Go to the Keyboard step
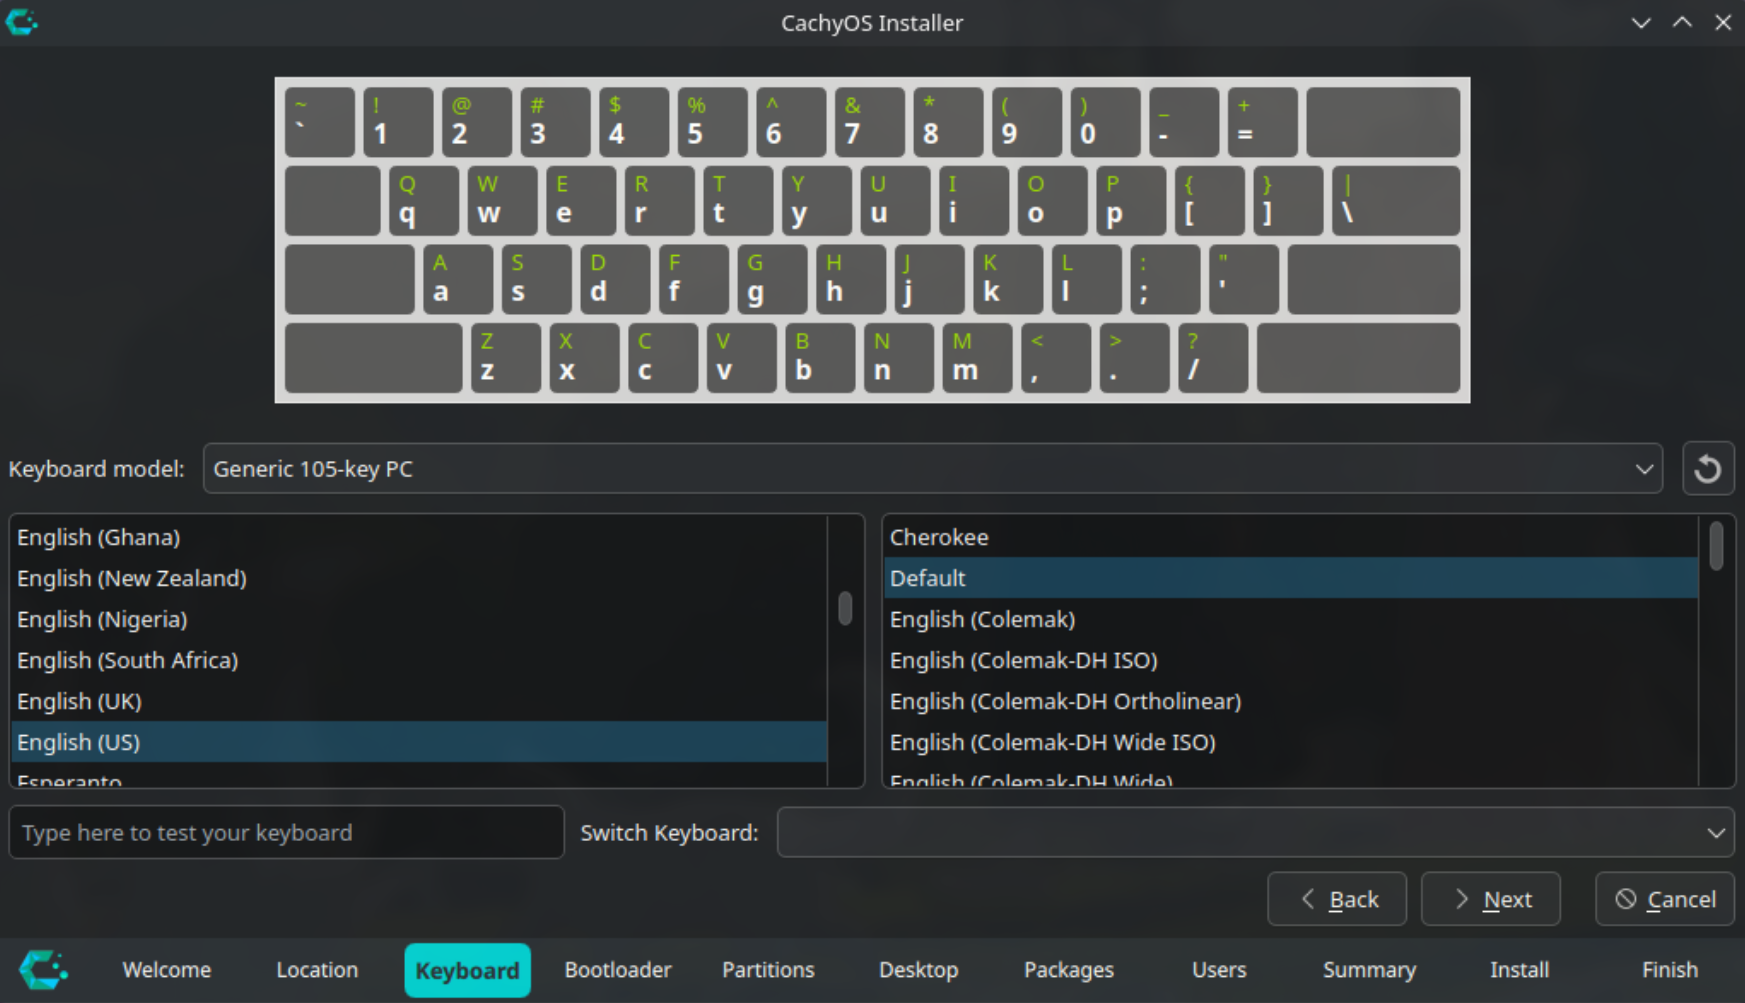The height and width of the screenshot is (1003, 1745). 467,970
